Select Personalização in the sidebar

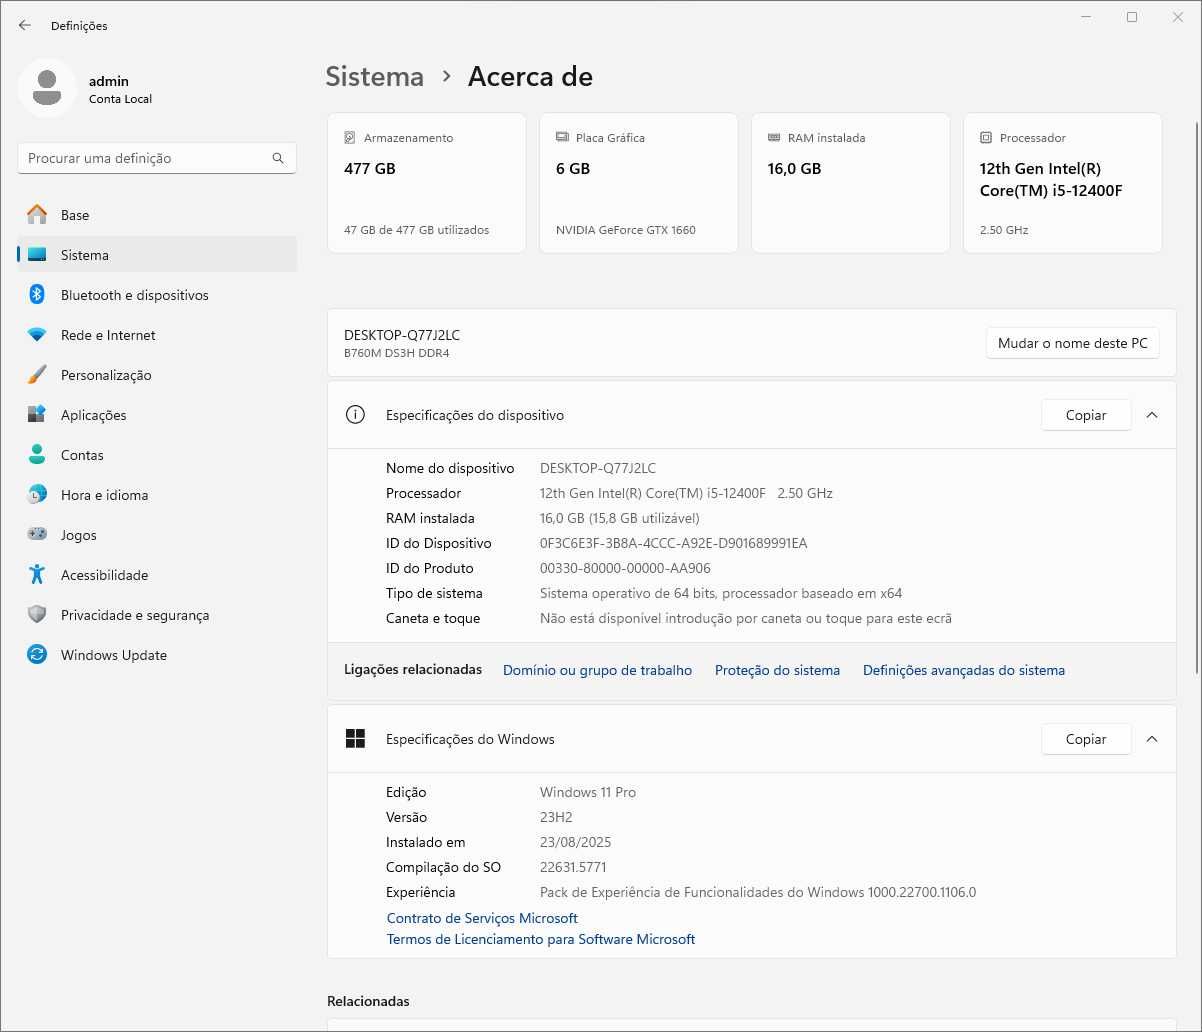(x=157, y=375)
